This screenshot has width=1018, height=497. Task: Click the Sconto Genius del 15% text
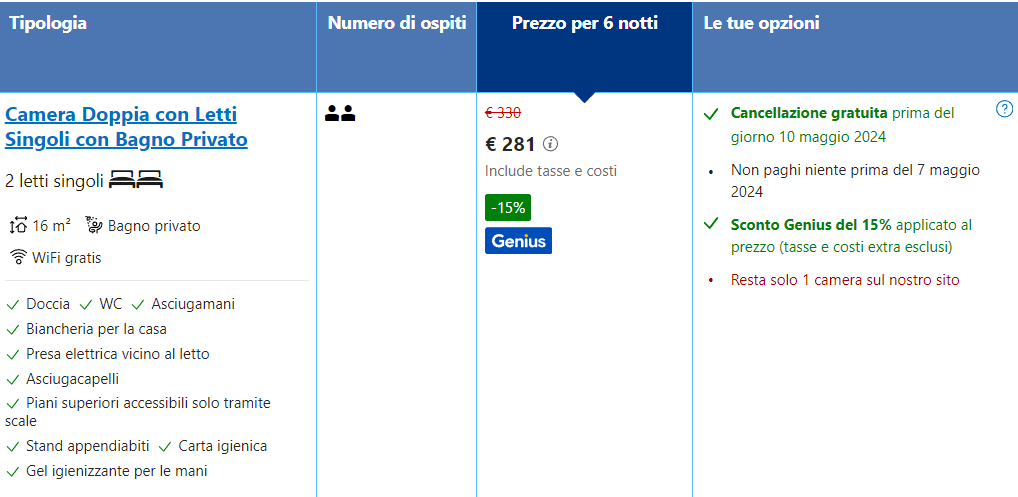pos(811,225)
